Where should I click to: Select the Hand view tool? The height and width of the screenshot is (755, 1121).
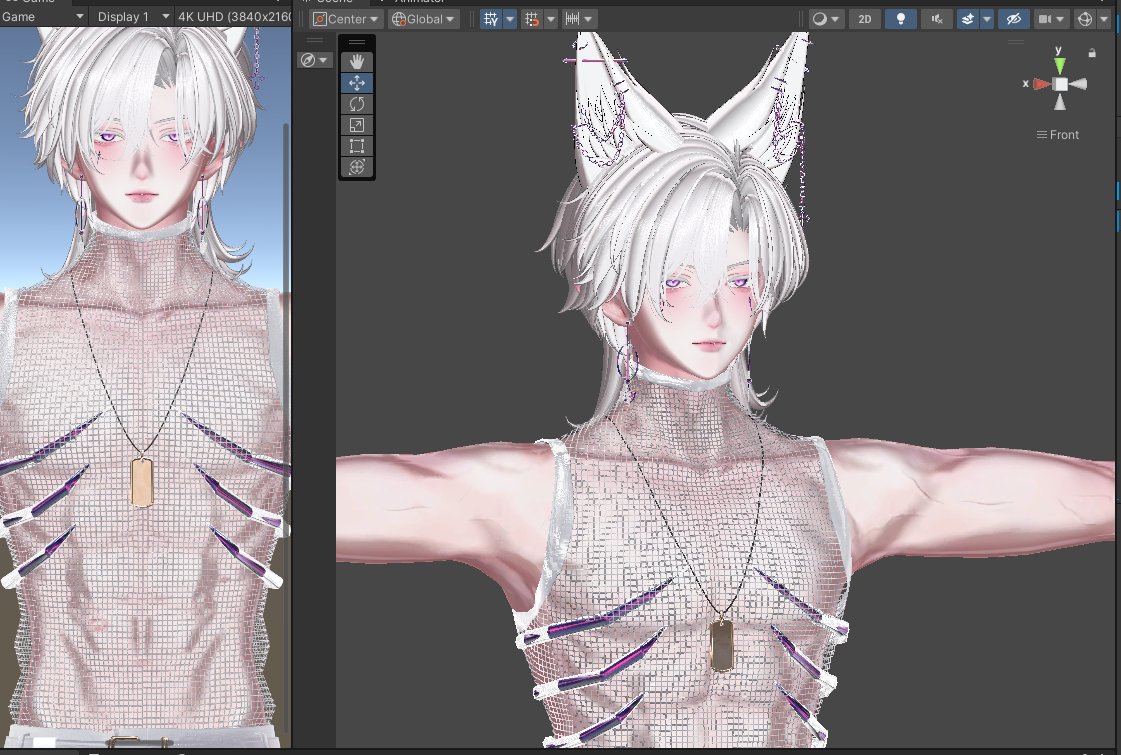(x=357, y=61)
